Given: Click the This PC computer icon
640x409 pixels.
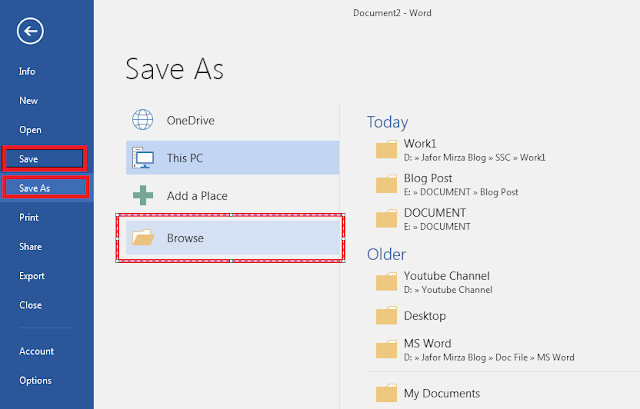Looking at the screenshot, I should [142, 158].
